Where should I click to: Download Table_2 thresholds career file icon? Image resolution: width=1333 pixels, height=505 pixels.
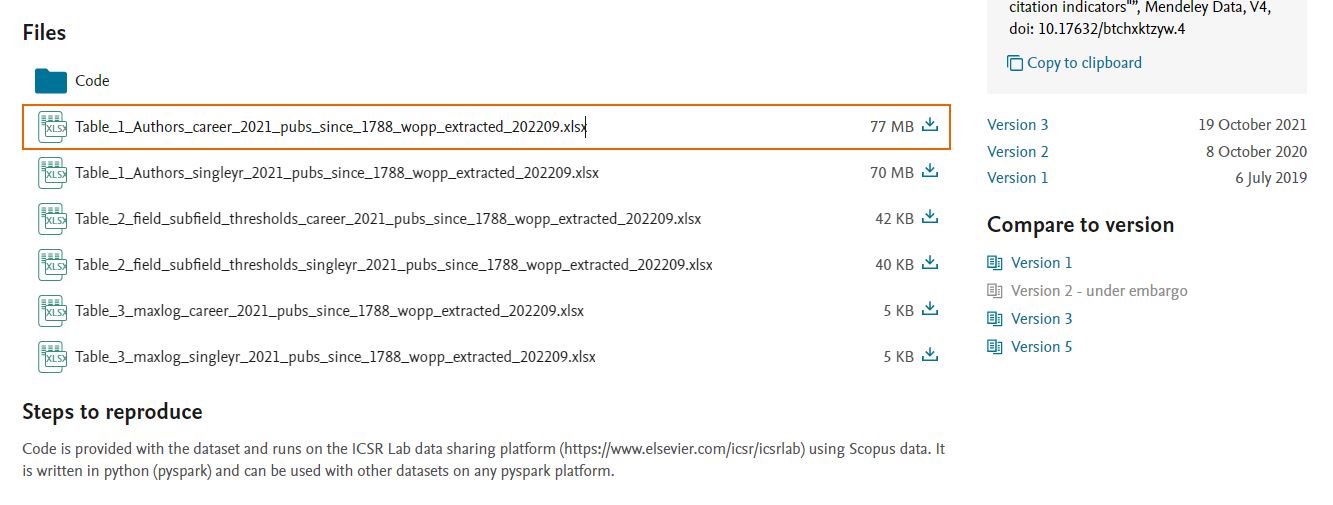click(930, 218)
